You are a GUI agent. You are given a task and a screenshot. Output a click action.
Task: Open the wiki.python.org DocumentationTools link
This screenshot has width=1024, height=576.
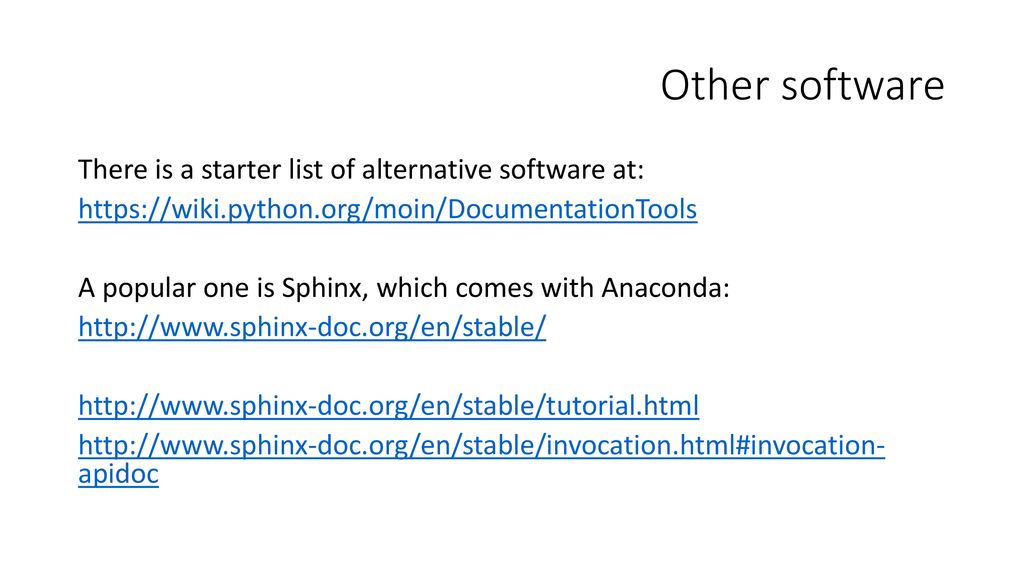(387, 210)
